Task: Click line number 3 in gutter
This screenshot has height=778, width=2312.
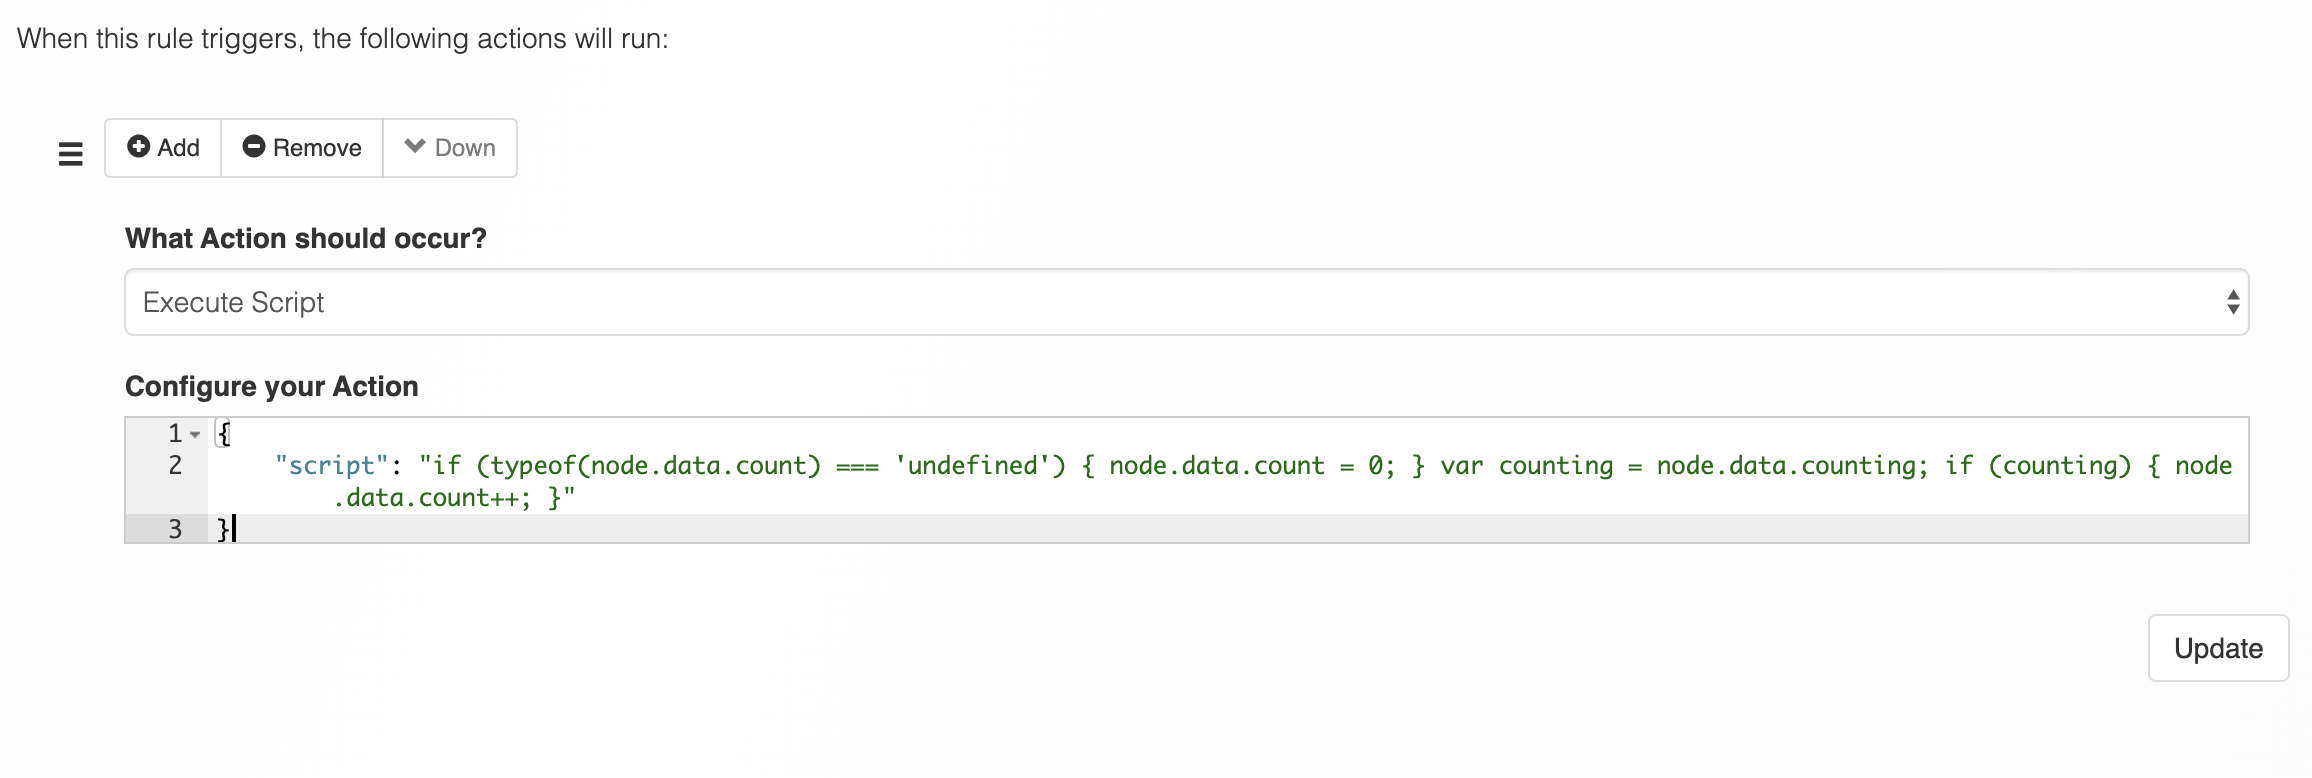Action: (x=175, y=529)
